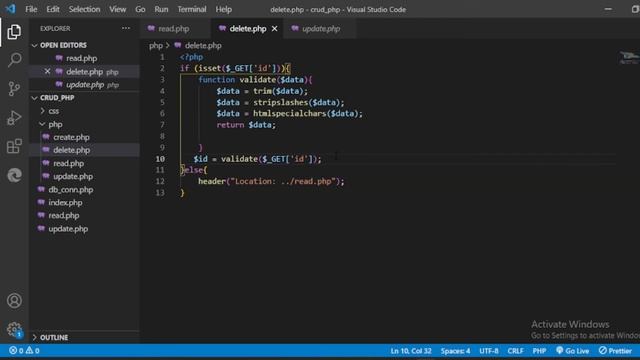Change Spaces: 4 indentation setting

[x=455, y=351]
